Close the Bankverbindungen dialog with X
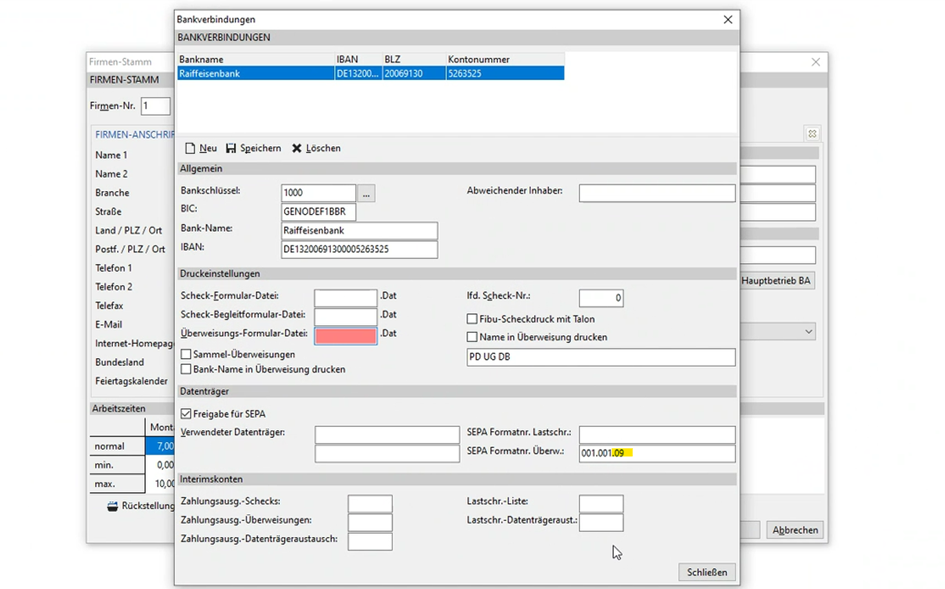 click(728, 19)
